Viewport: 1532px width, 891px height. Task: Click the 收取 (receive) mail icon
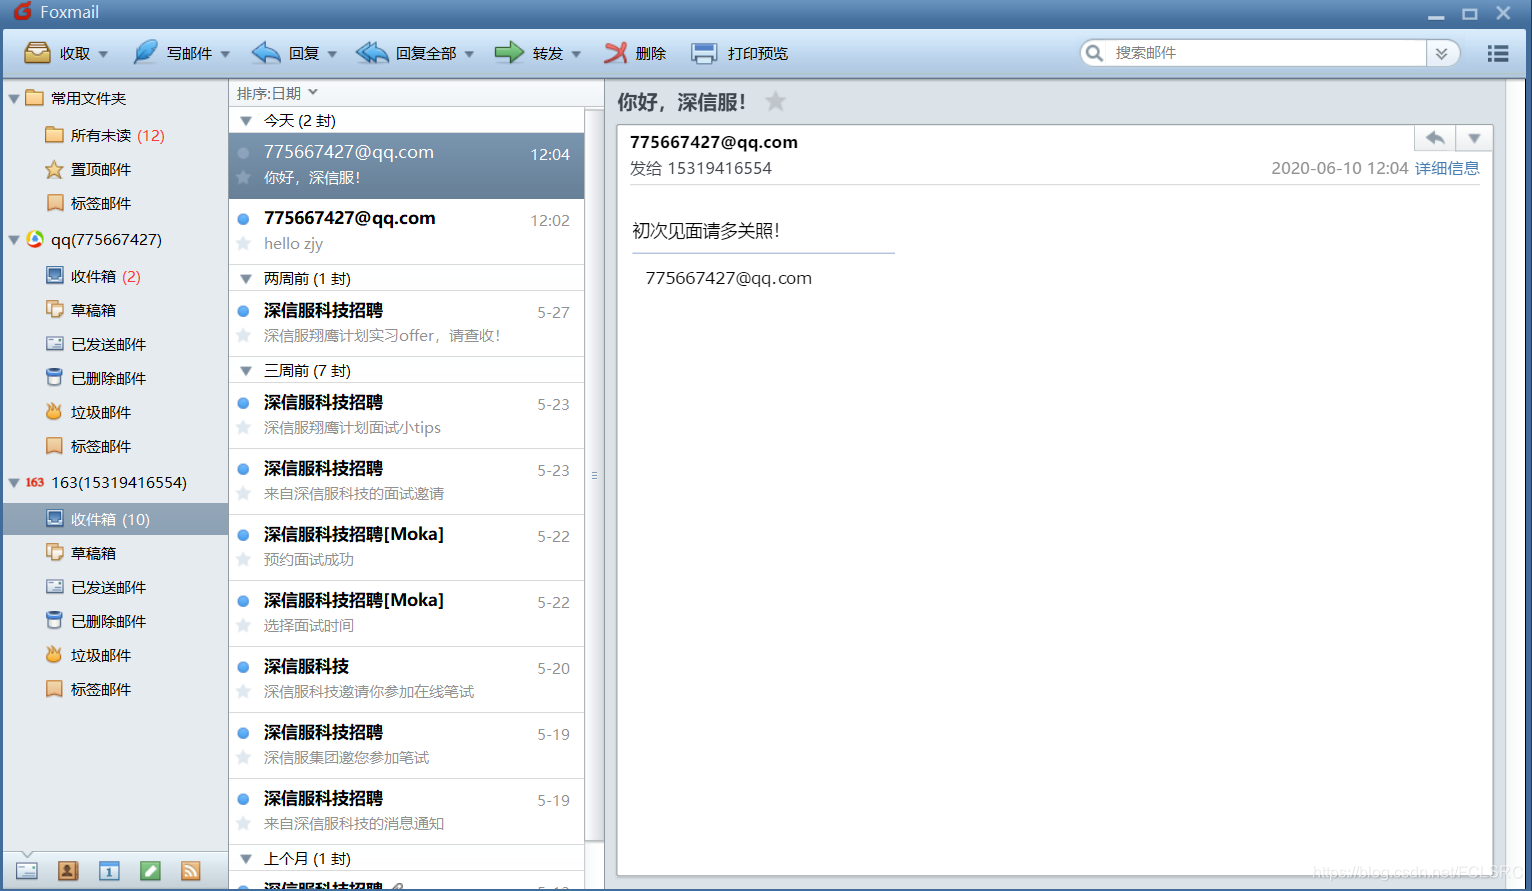click(x=37, y=53)
